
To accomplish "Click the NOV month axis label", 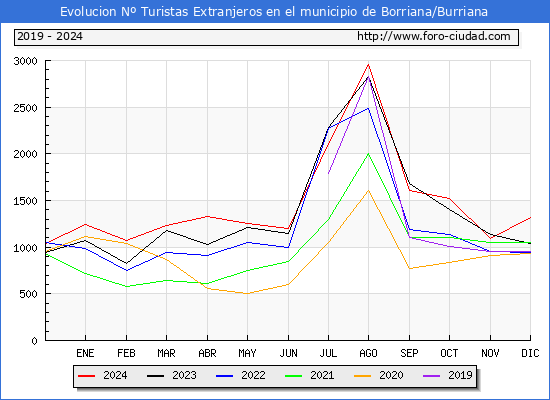I will [x=490, y=353].
